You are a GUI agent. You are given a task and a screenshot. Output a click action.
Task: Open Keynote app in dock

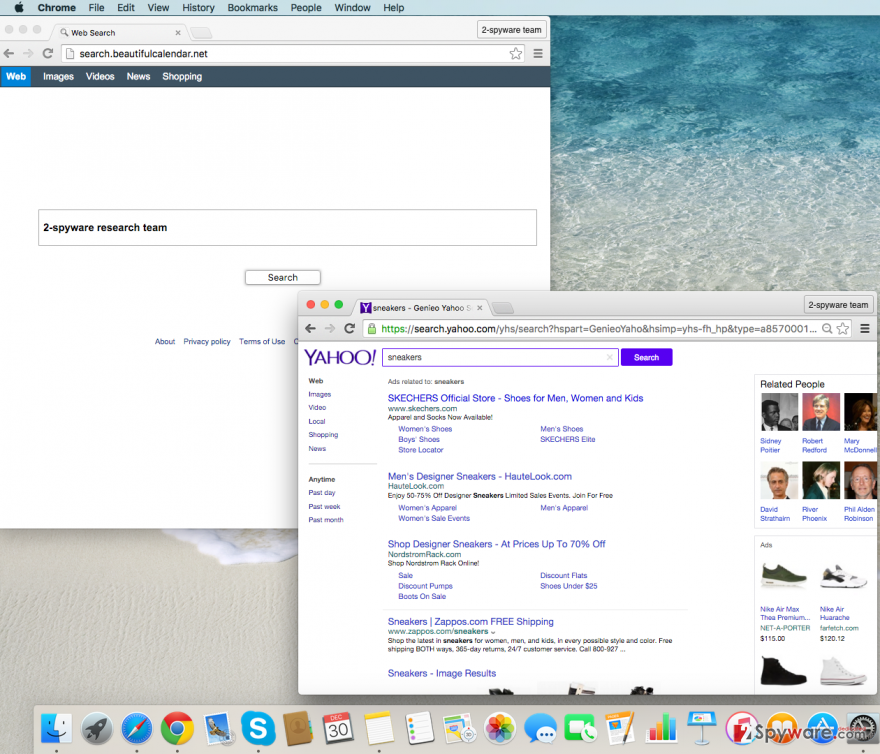click(x=702, y=728)
